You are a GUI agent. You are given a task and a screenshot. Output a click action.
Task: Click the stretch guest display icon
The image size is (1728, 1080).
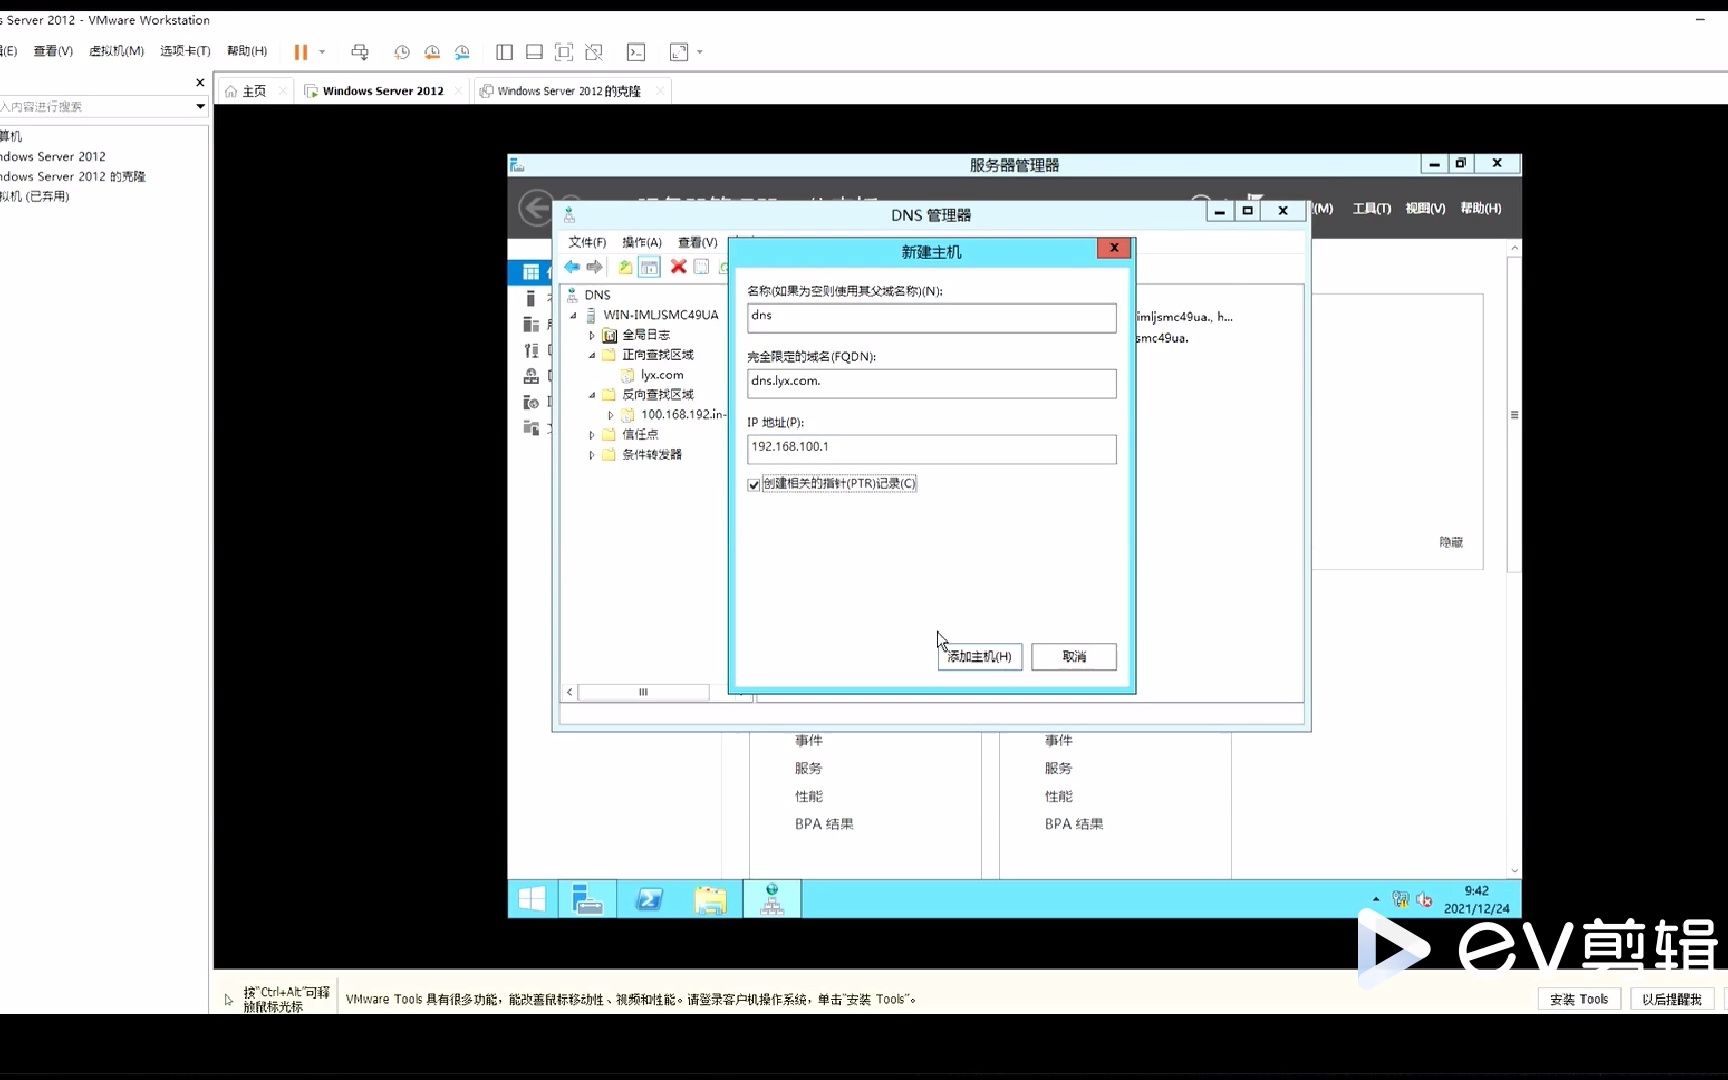click(679, 52)
